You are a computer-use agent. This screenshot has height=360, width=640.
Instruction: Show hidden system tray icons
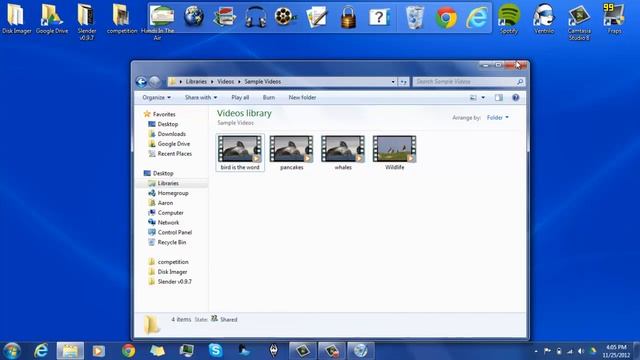[x=536, y=351]
